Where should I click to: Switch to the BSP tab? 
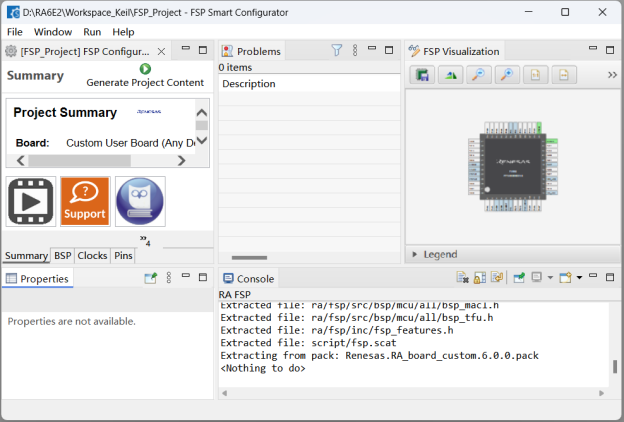tap(62, 256)
